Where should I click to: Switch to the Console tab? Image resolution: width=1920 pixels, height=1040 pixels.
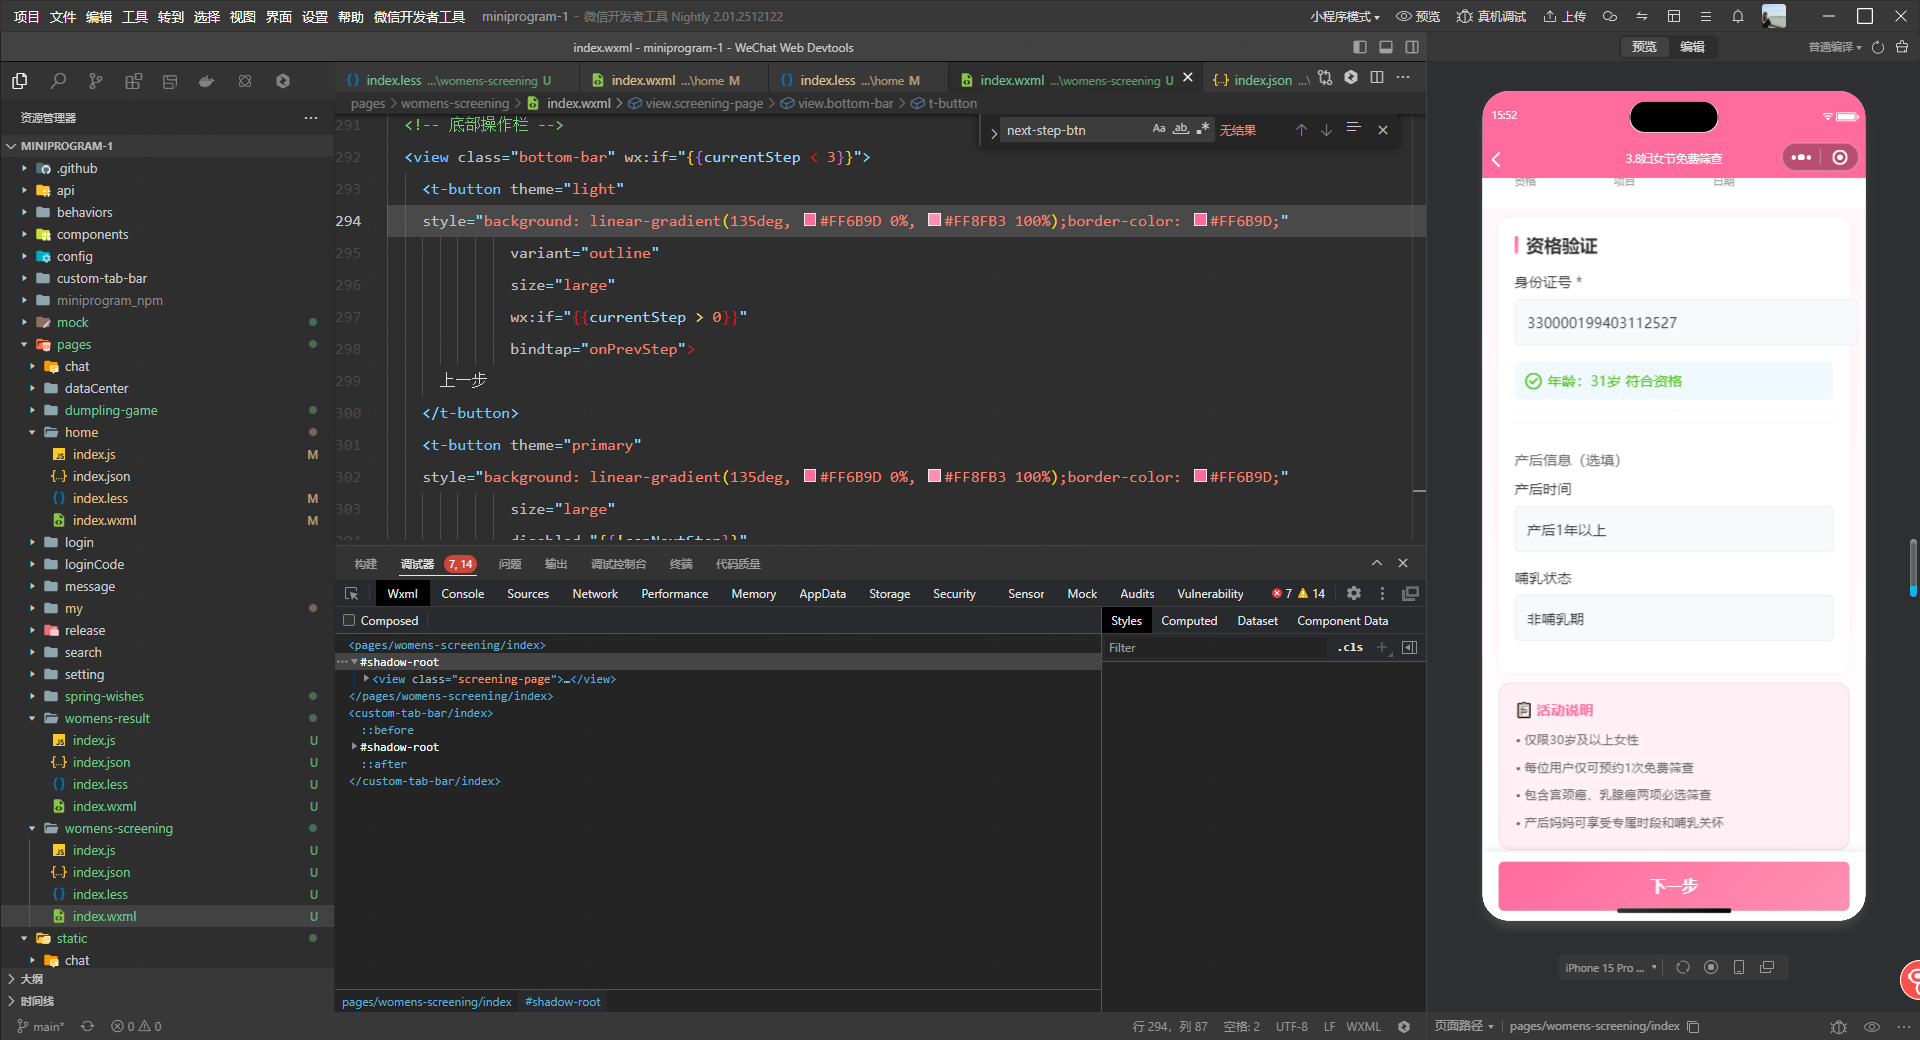point(462,594)
